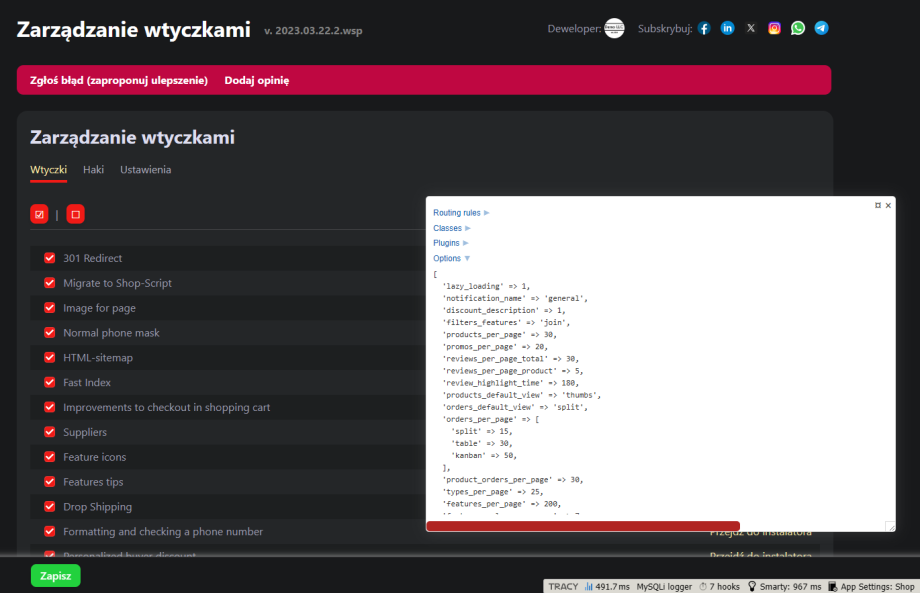This screenshot has height=593, width=920.
Task: Toggle the HTML-sitemap plugin checkbox
Action: (x=49, y=357)
